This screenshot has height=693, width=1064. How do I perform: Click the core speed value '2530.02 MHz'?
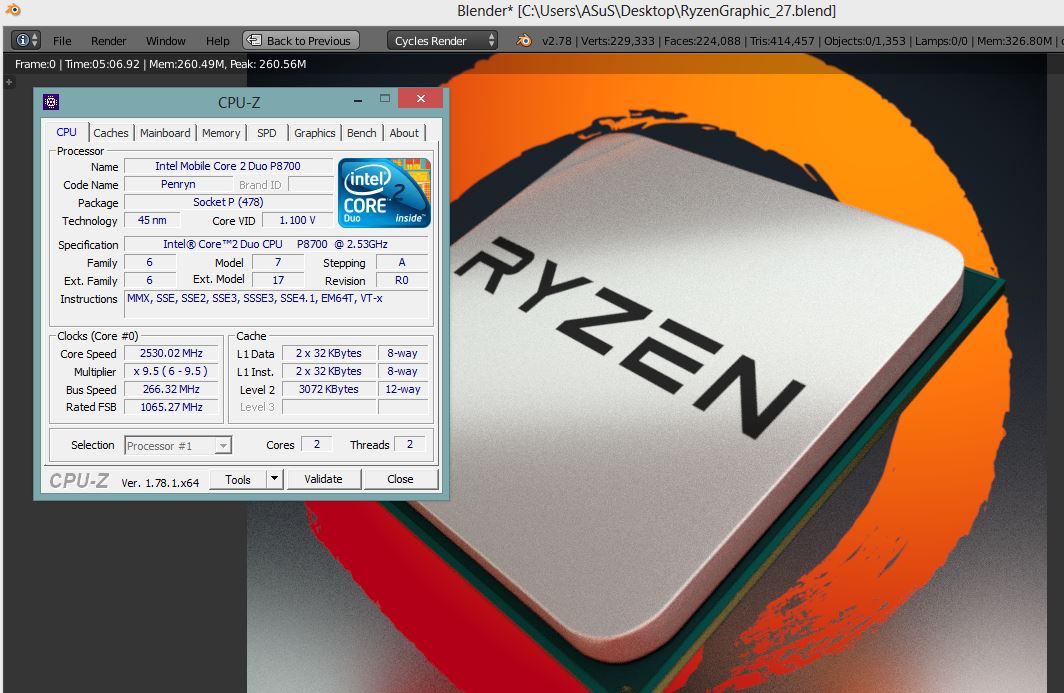pyautogui.click(x=172, y=353)
